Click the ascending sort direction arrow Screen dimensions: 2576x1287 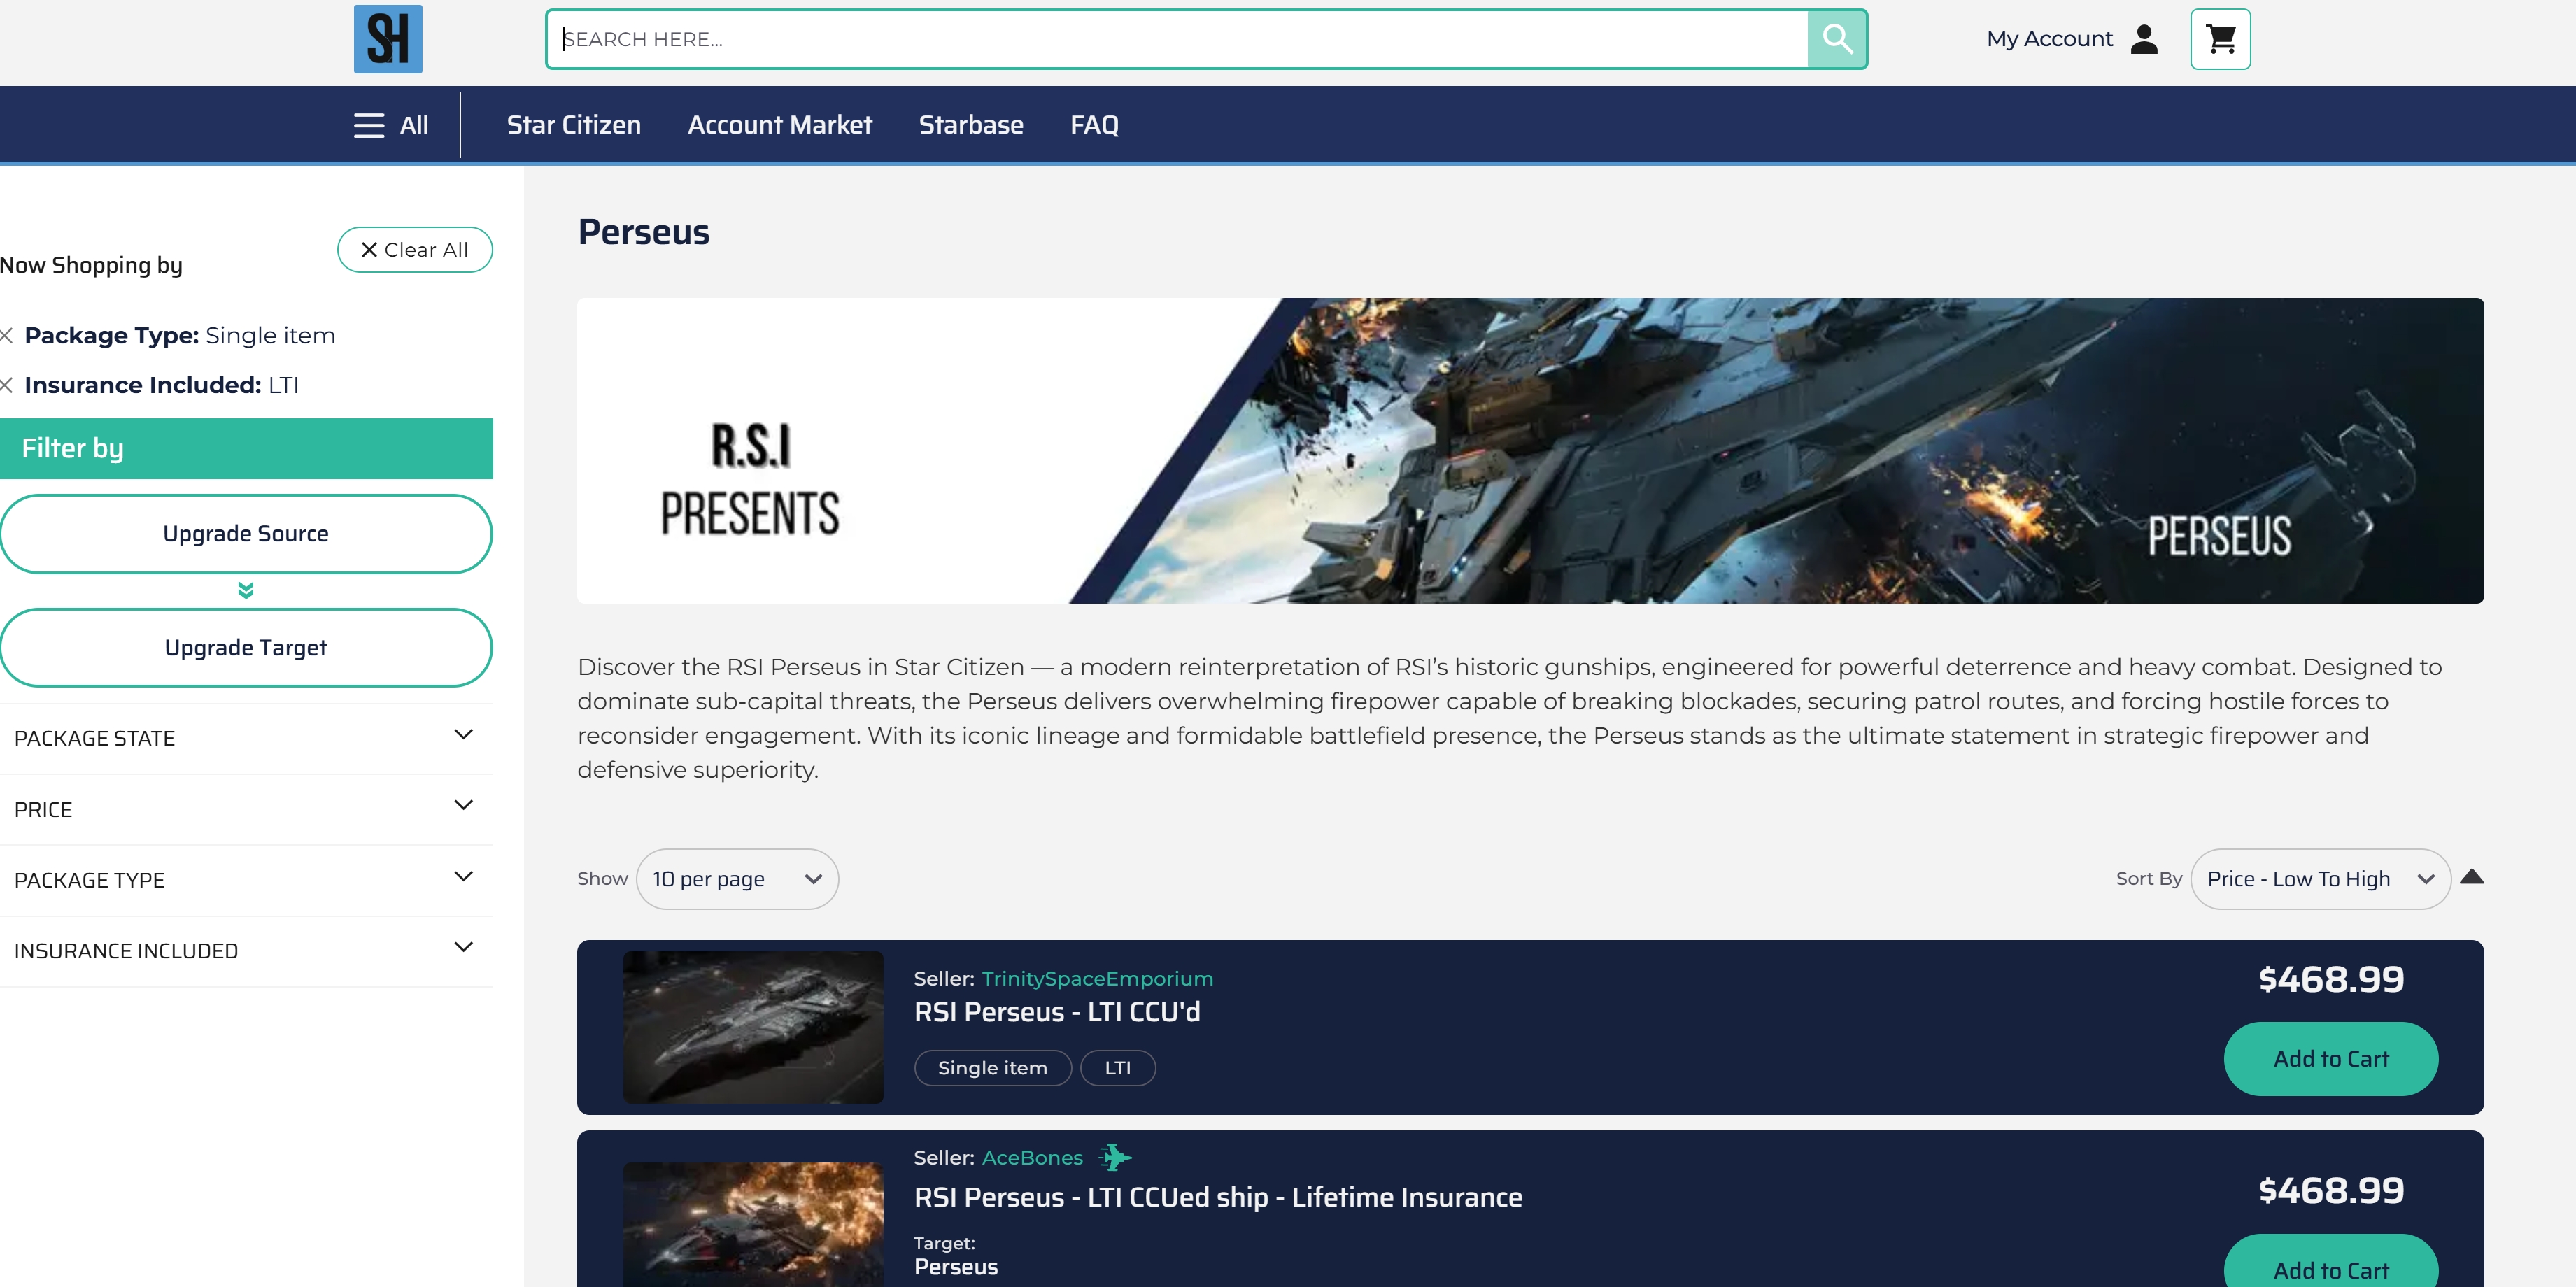2472,877
